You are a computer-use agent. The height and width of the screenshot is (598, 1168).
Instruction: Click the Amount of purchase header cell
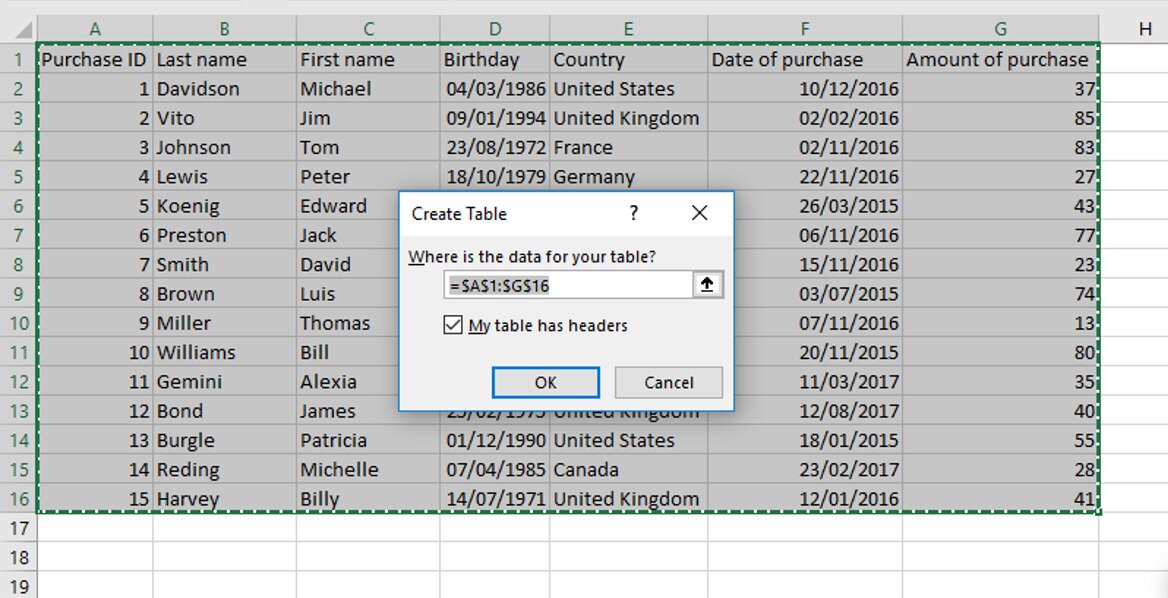point(998,60)
